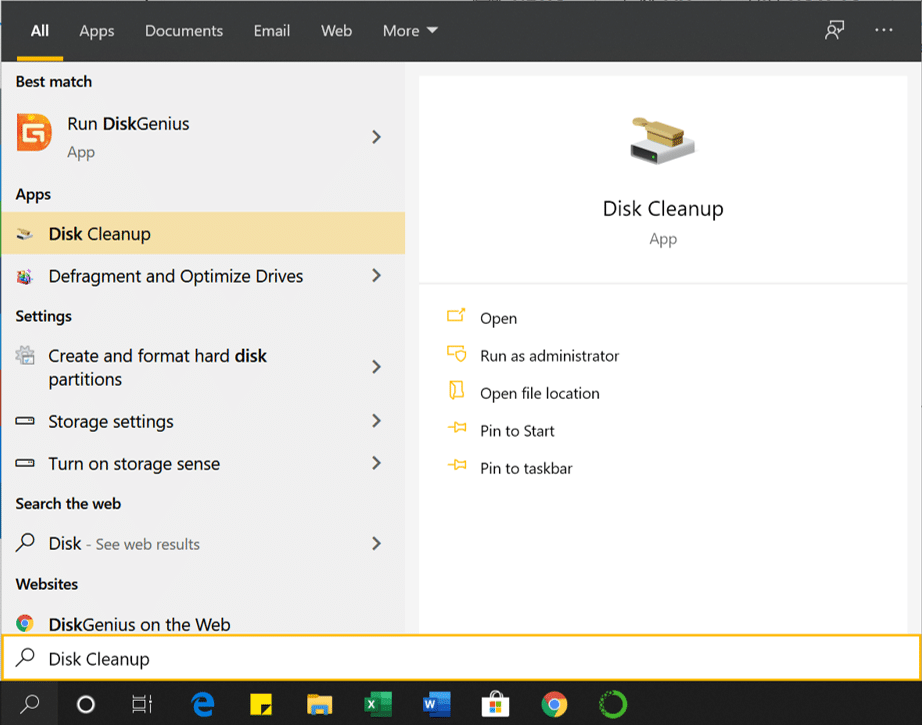
Task: Choose Open file location
Action: pyautogui.click(x=539, y=393)
